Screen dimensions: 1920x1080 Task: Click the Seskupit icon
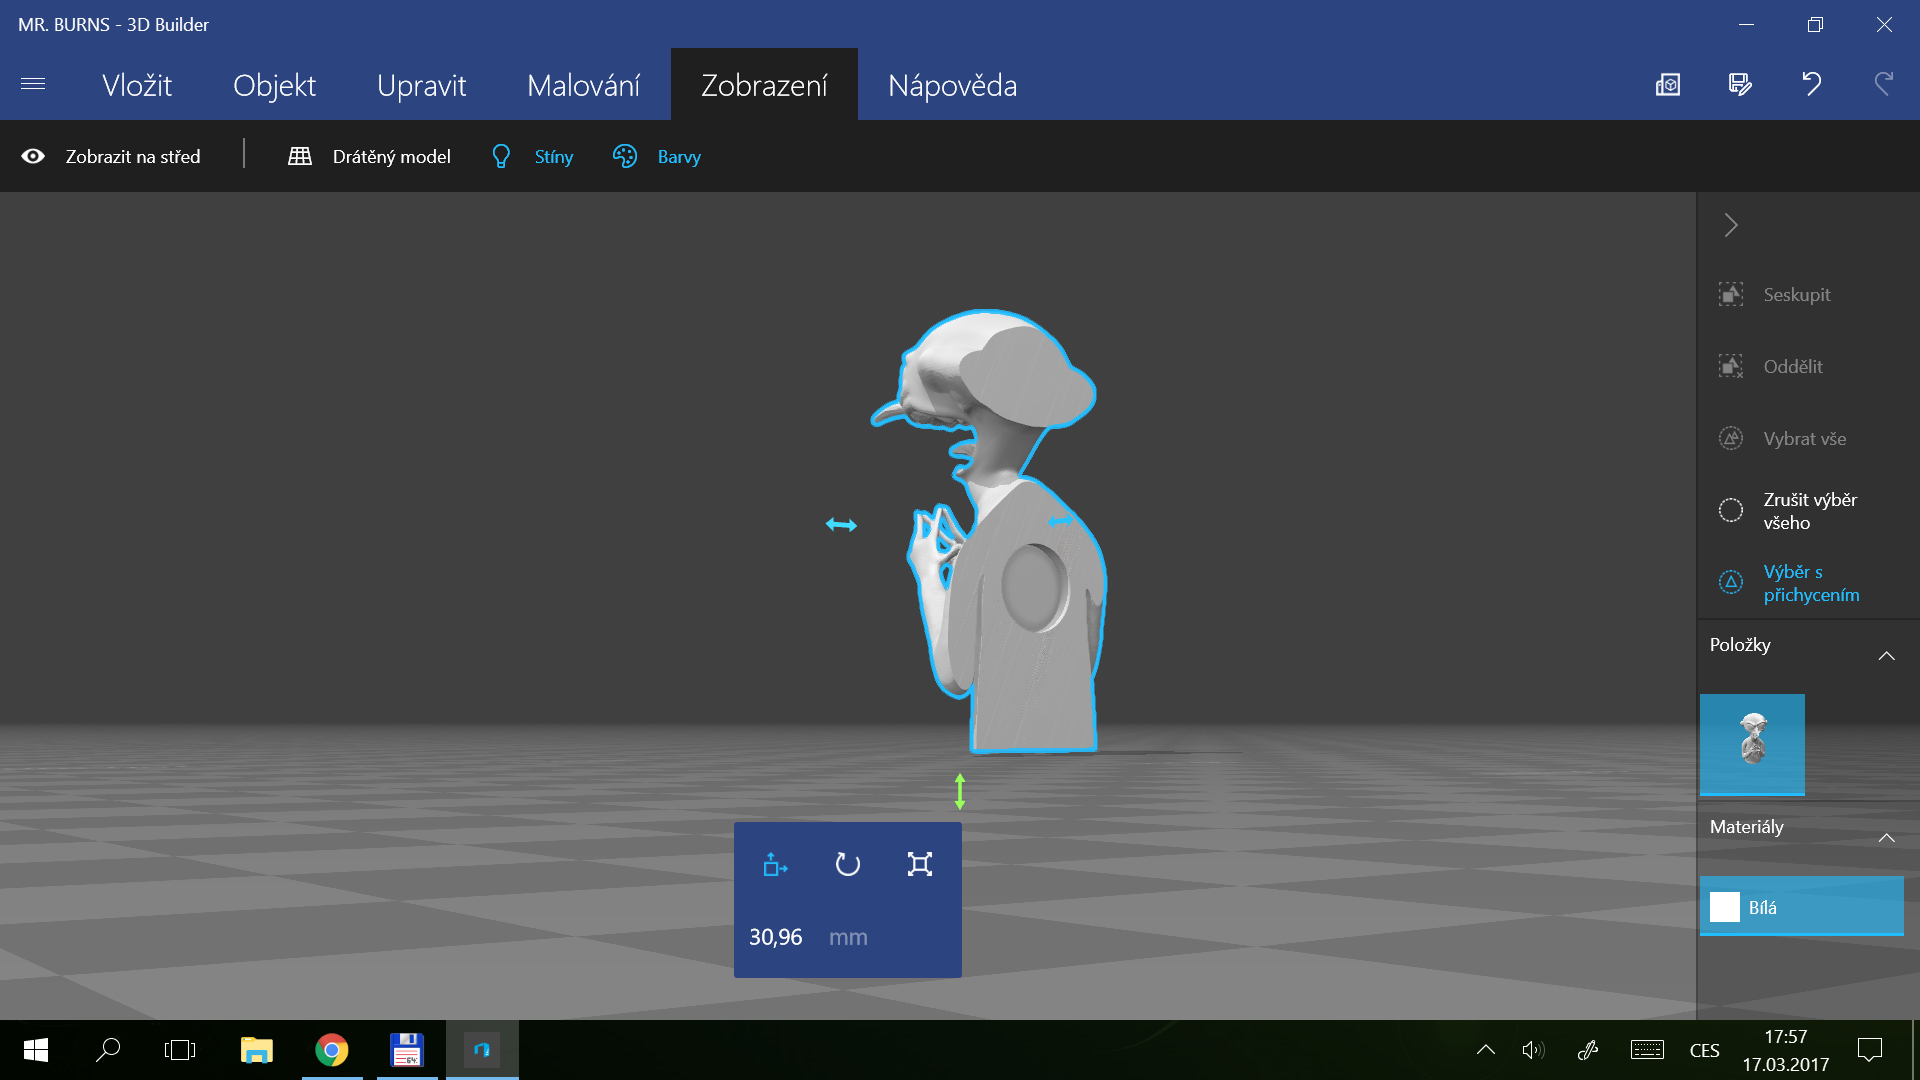pos(1731,294)
